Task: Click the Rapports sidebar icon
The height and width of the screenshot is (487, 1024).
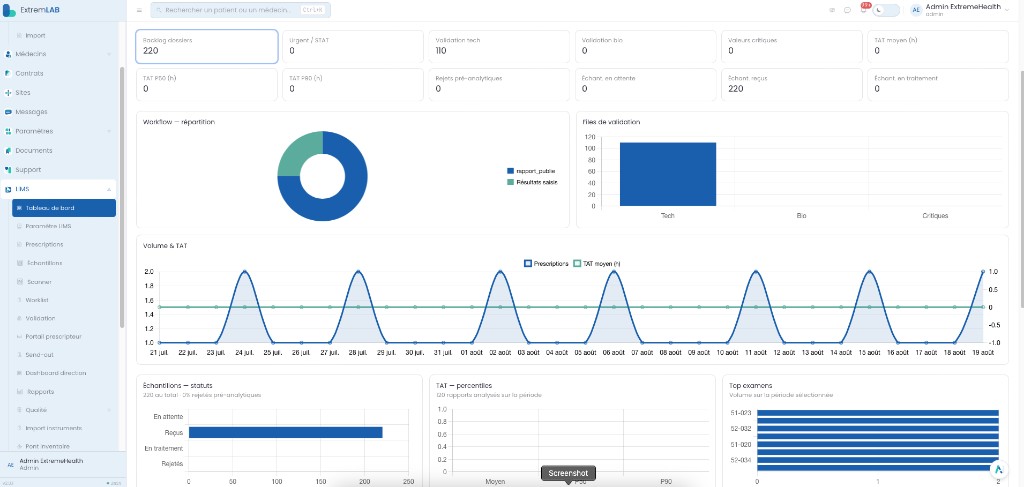Action: click(19, 392)
